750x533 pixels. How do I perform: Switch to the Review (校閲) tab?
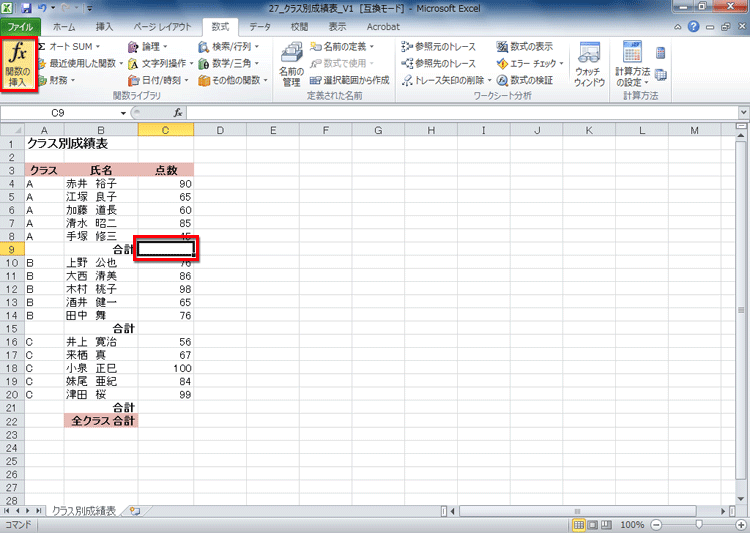[299, 27]
